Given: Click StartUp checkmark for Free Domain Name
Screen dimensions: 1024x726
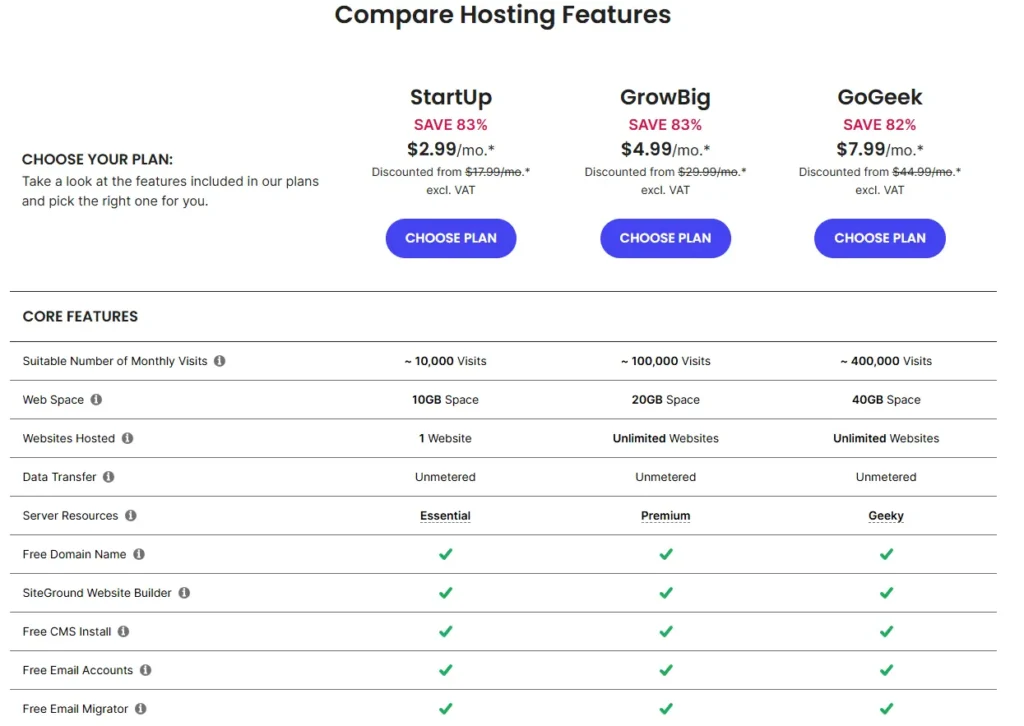Looking at the screenshot, I should pyautogui.click(x=445, y=554).
